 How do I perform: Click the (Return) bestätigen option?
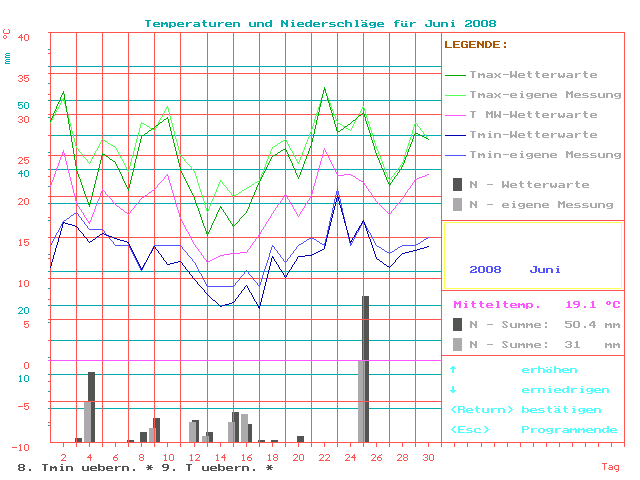pyautogui.click(x=526, y=409)
